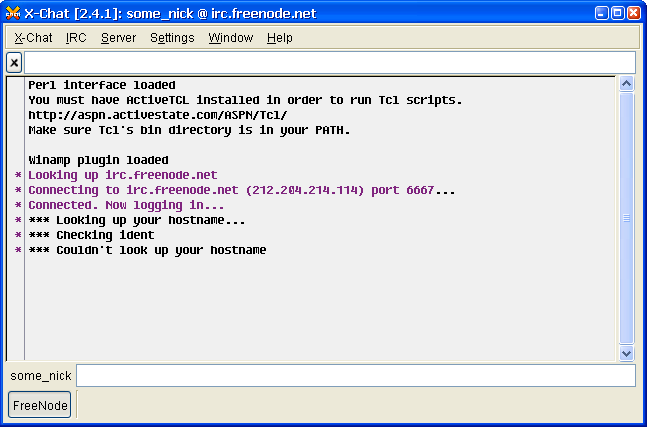The width and height of the screenshot is (647, 427).
Task: Close the X-Chat window
Action: [x=634, y=12]
